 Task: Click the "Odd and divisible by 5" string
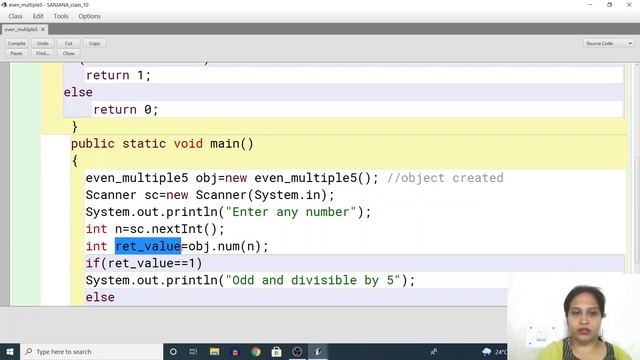point(313,280)
